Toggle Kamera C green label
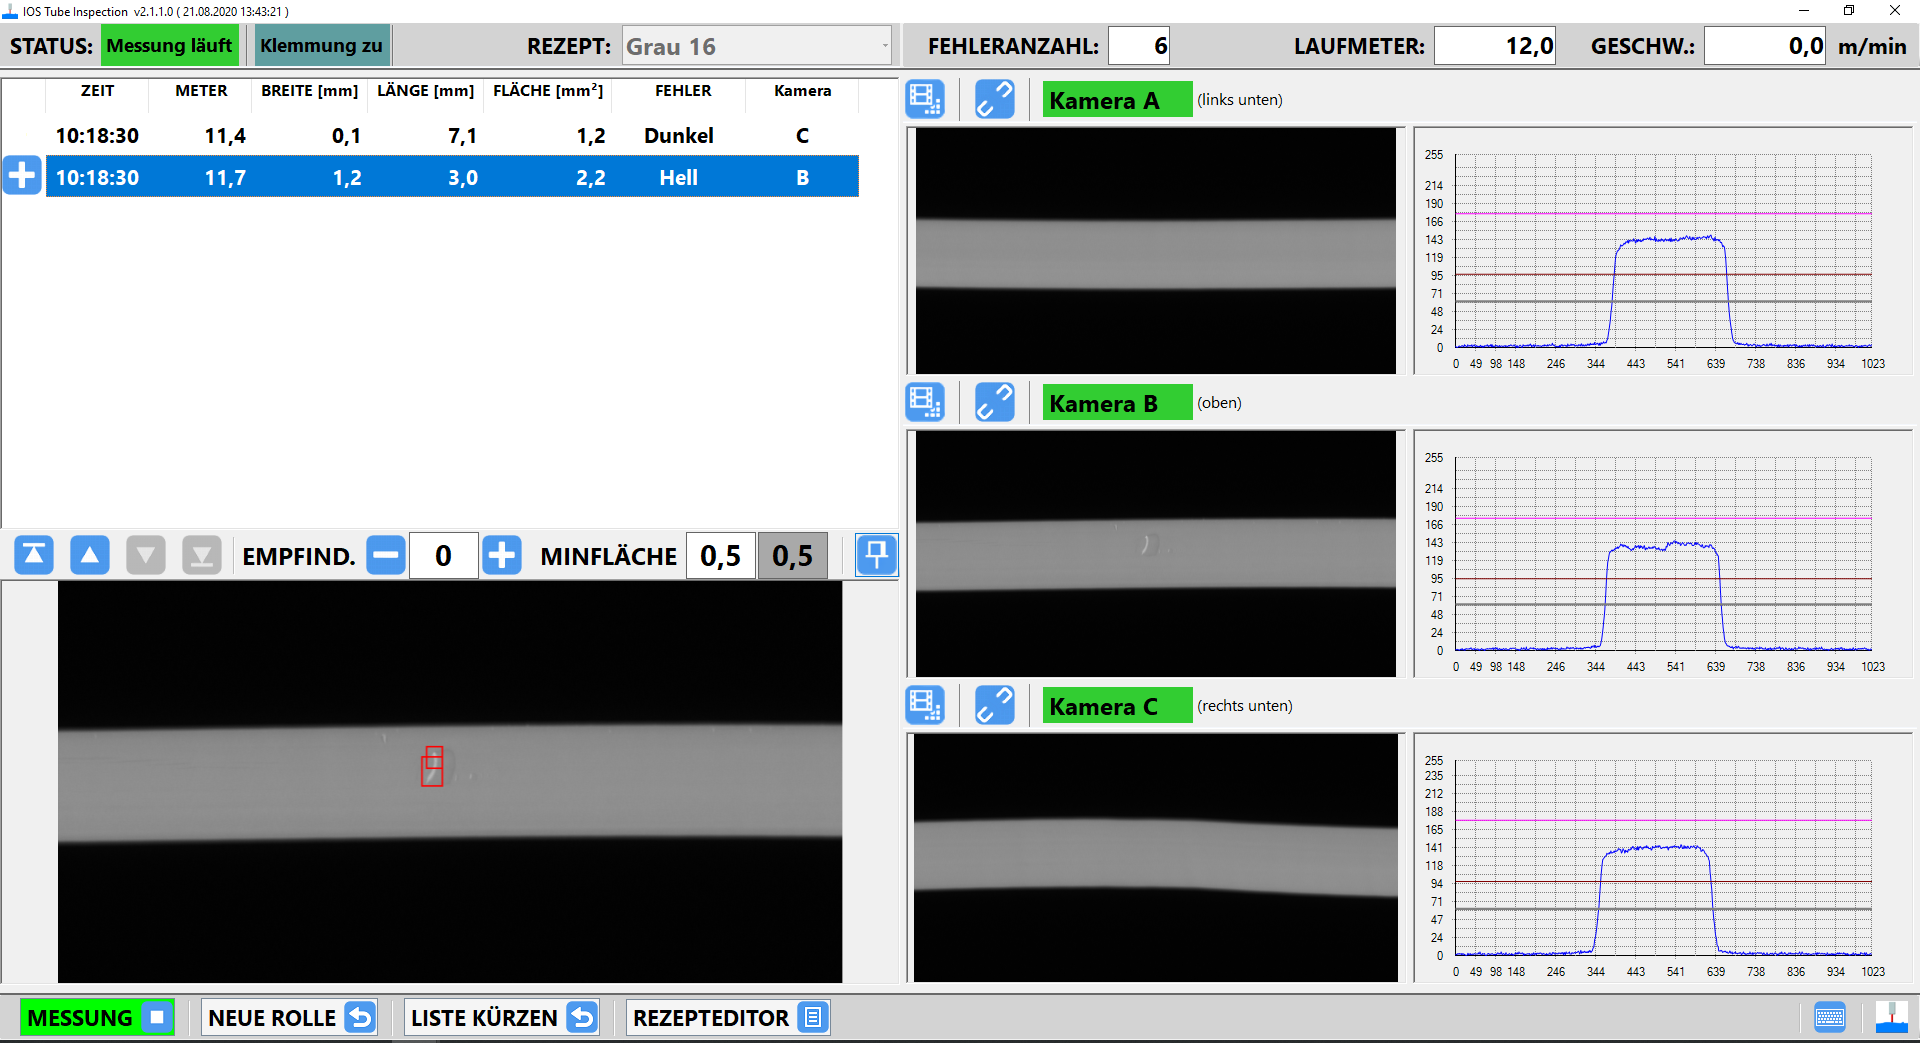Screen dimensions: 1920x1043 click(1116, 706)
